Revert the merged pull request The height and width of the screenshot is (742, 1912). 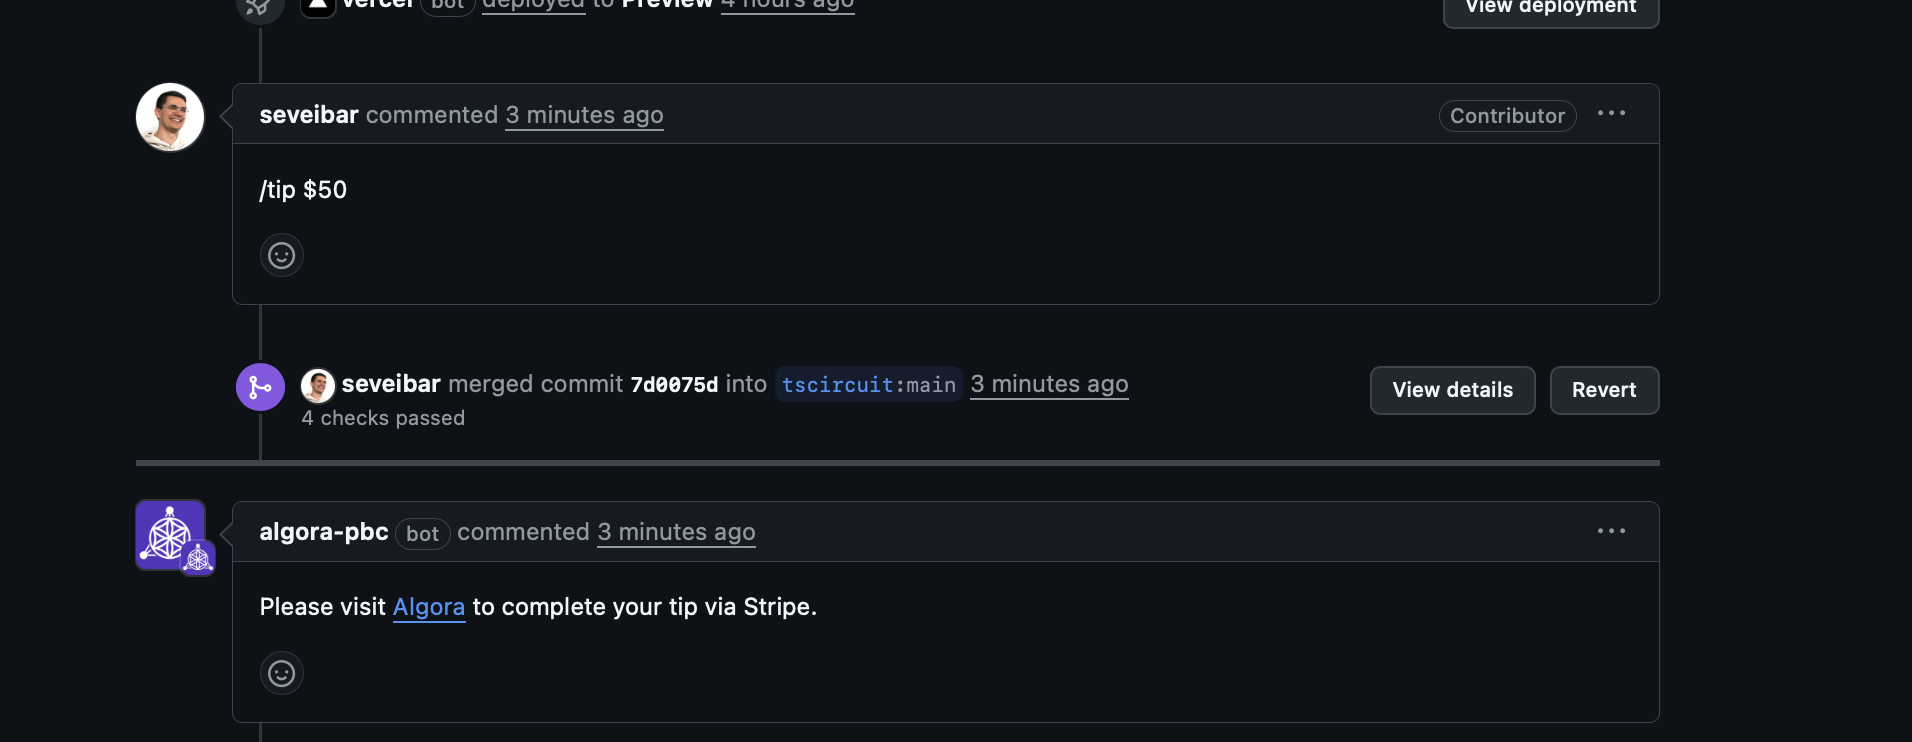[x=1604, y=390]
